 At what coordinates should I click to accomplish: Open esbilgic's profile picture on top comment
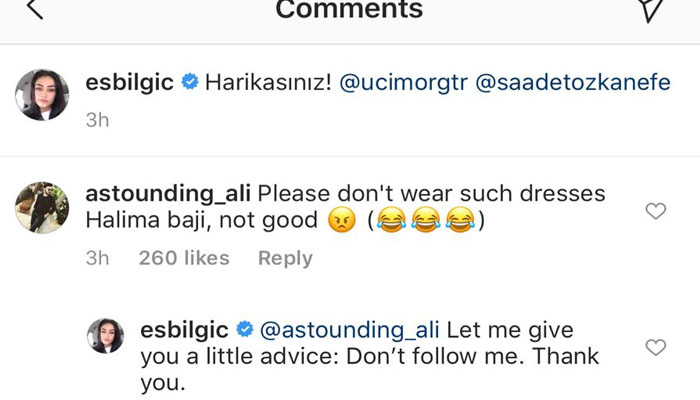coord(41,95)
